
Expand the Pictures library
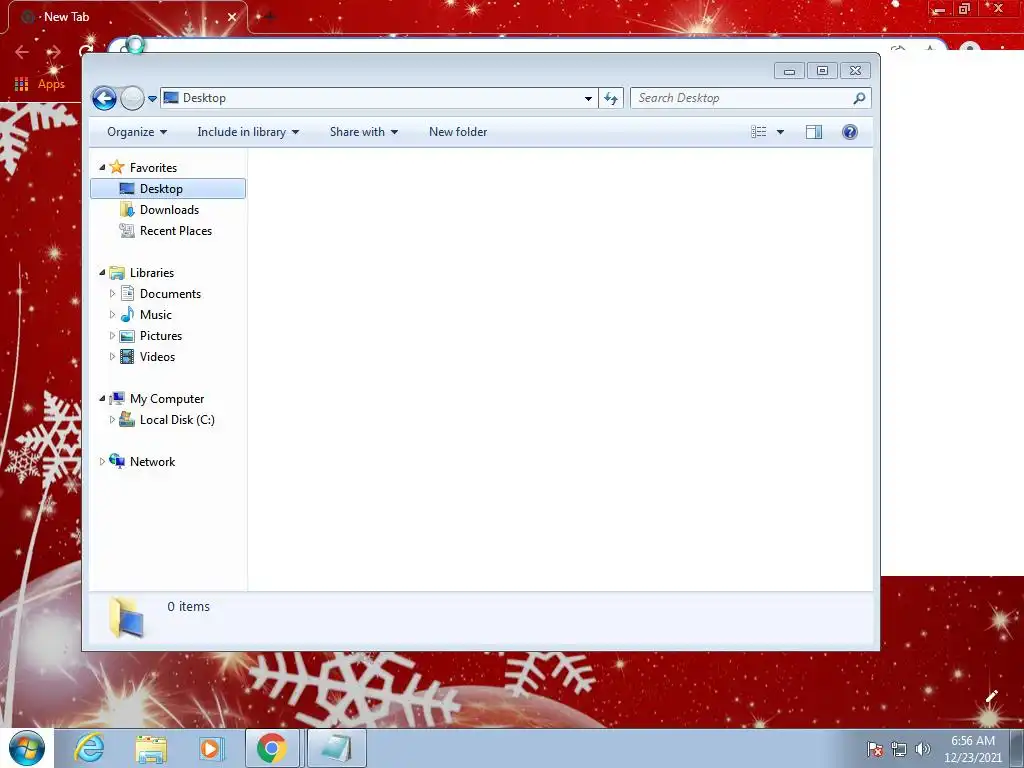point(112,336)
